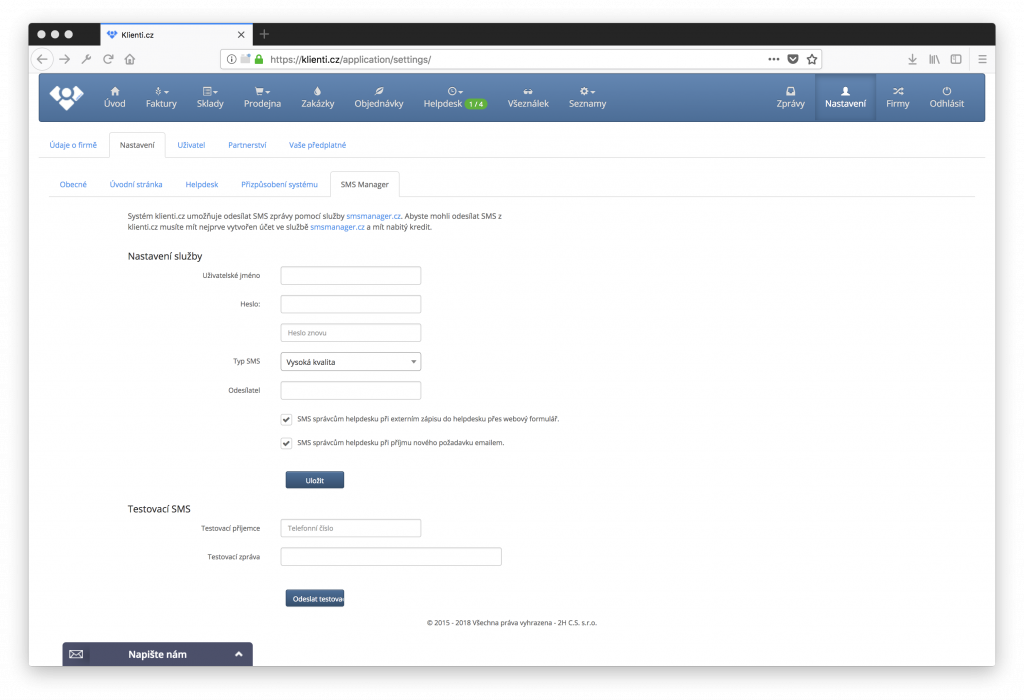Switch to the Údaje o firmě tab
Image resolution: width=1024 pixels, height=700 pixels.
coord(73,145)
